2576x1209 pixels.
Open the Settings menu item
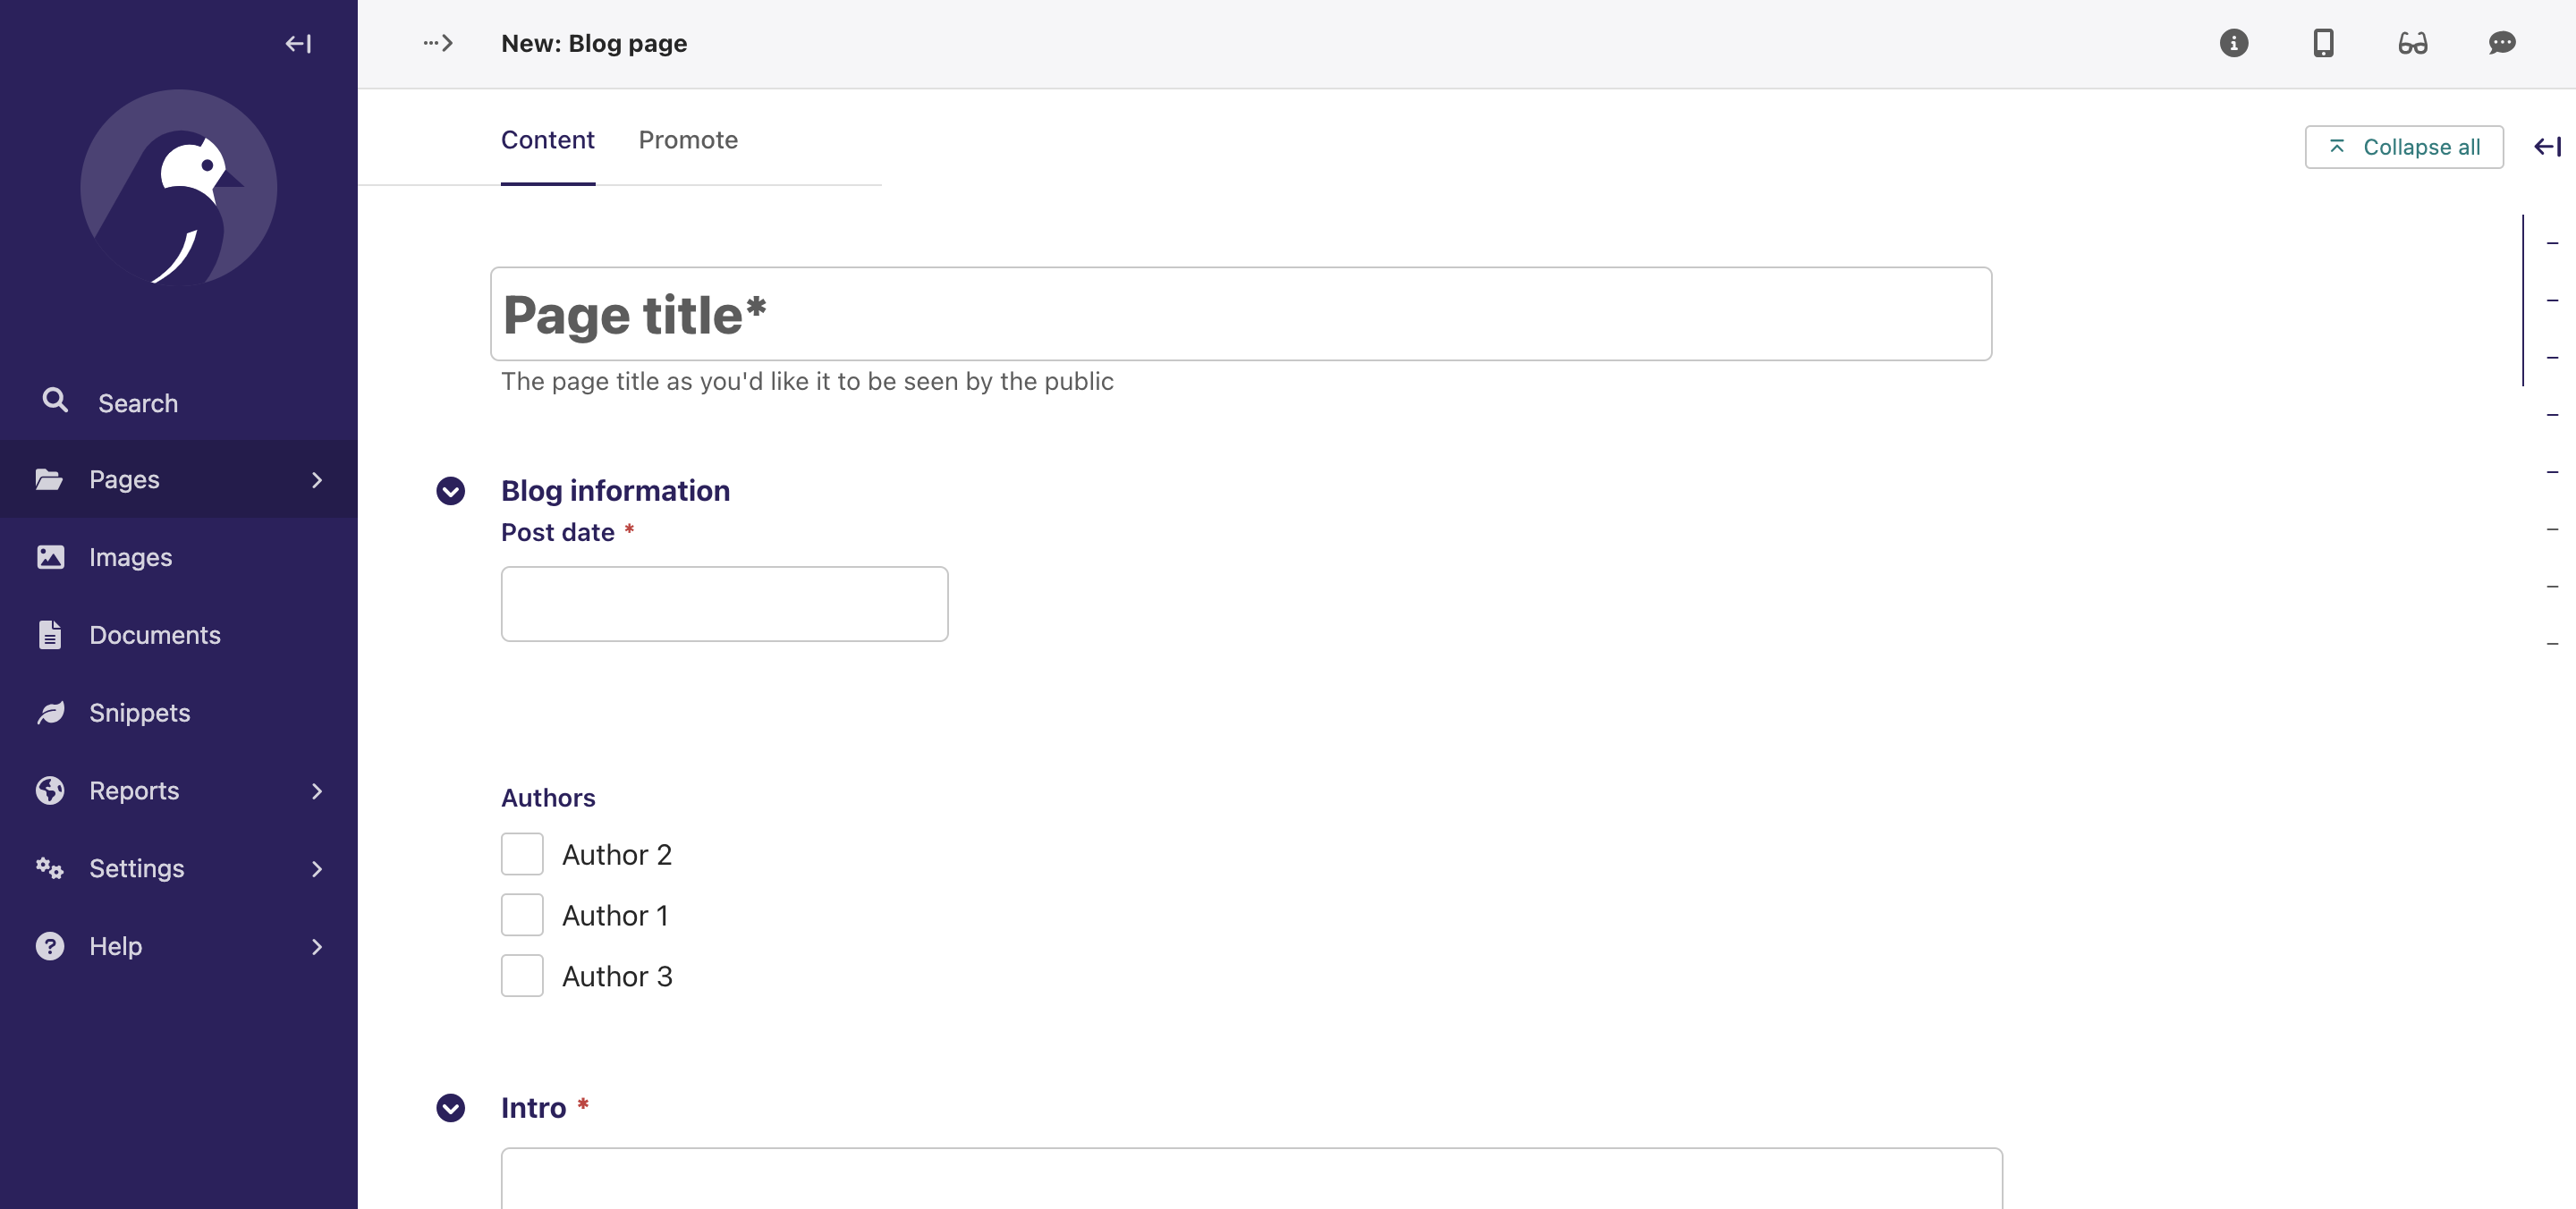coord(136,868)
